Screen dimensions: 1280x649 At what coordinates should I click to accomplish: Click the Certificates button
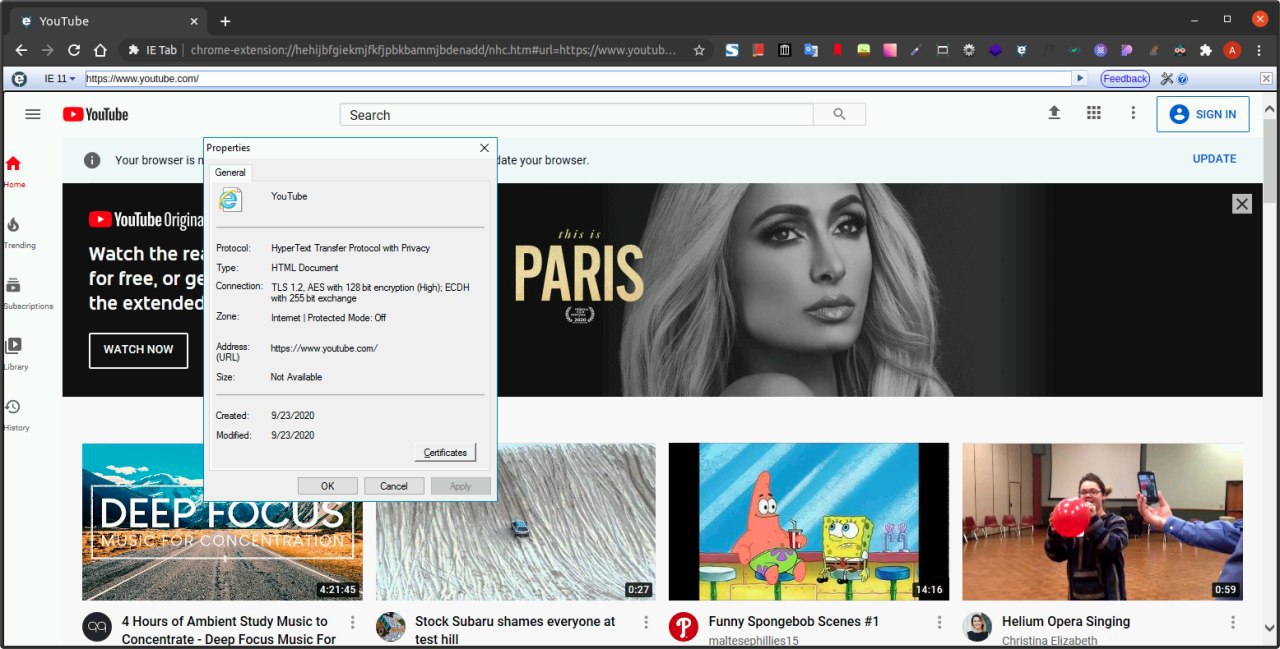point(445,453)
